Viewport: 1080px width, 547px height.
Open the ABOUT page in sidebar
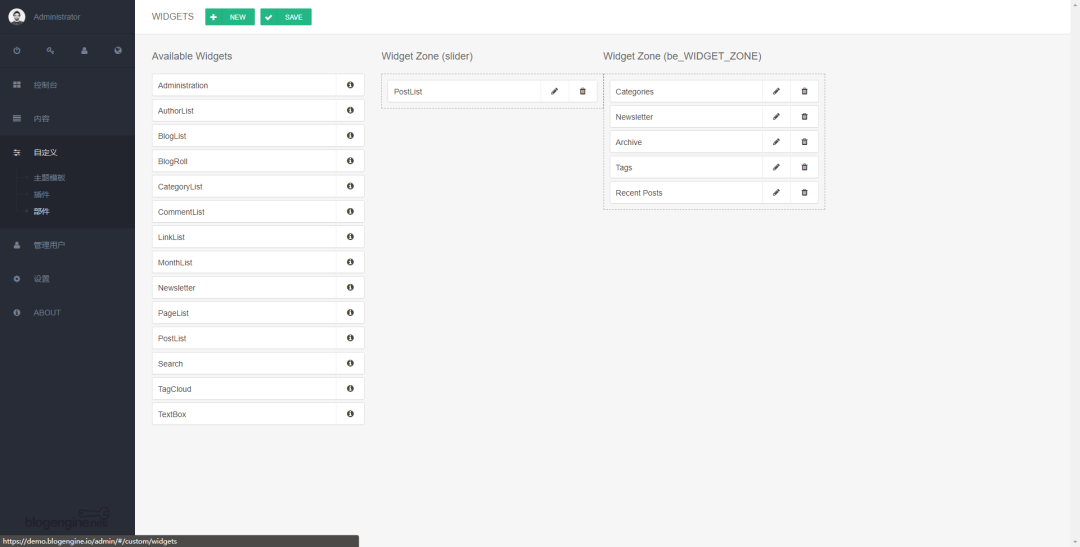[47, 313]
